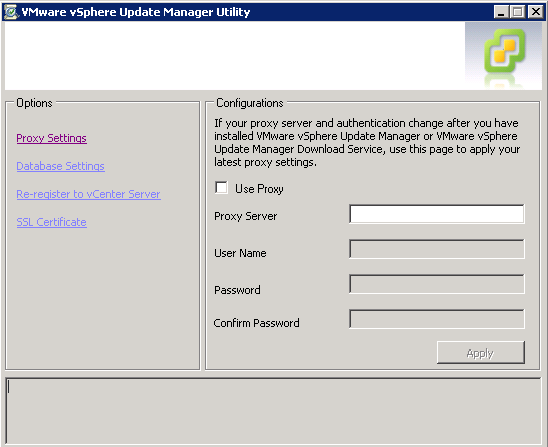Click the Configurations group box title

250,103
